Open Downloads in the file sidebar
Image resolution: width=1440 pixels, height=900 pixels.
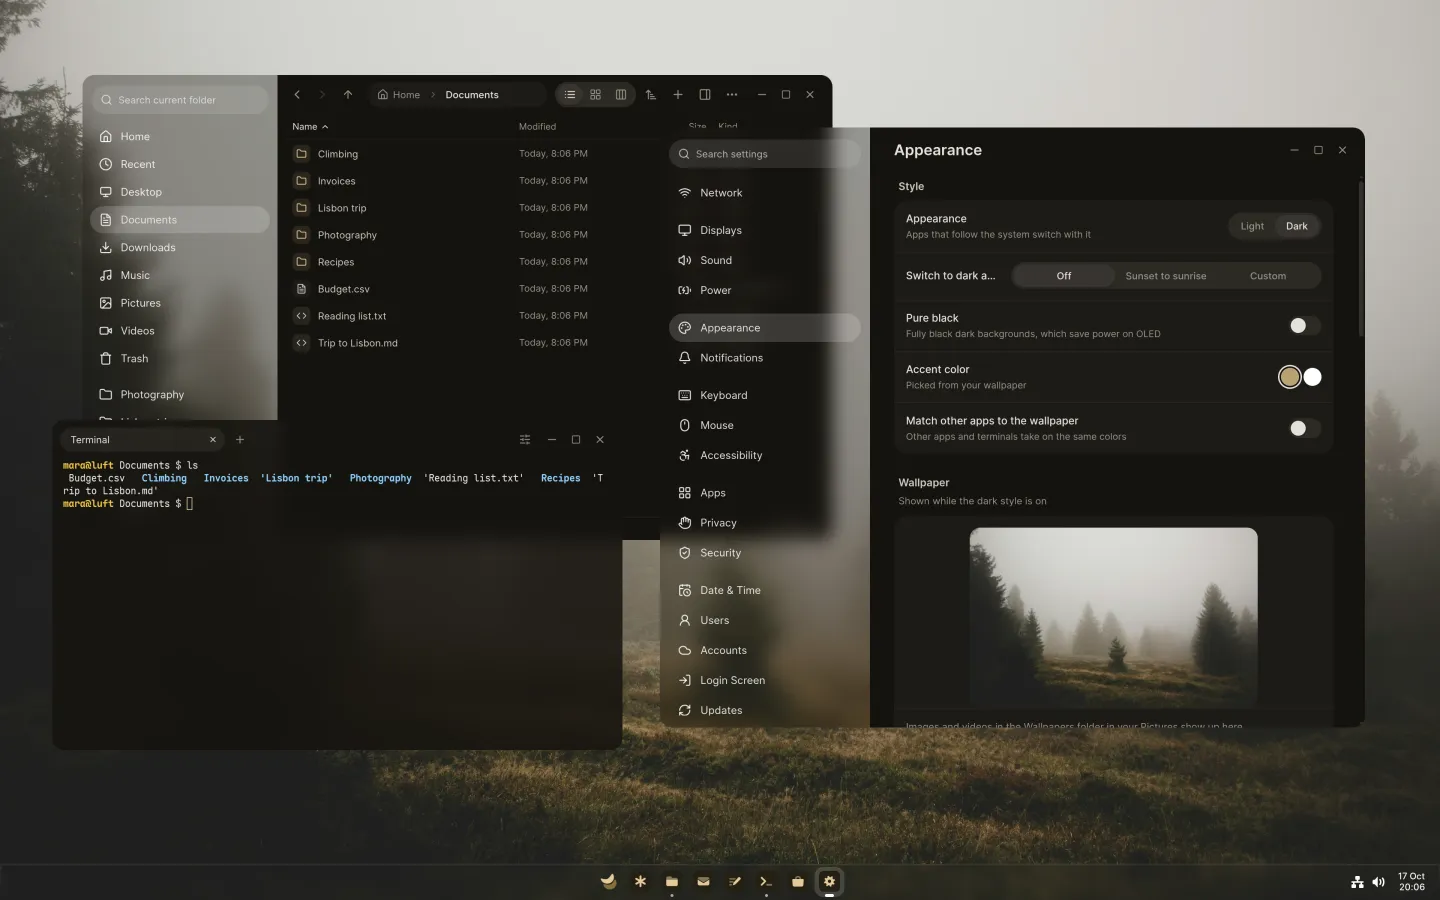coord(180,248)
